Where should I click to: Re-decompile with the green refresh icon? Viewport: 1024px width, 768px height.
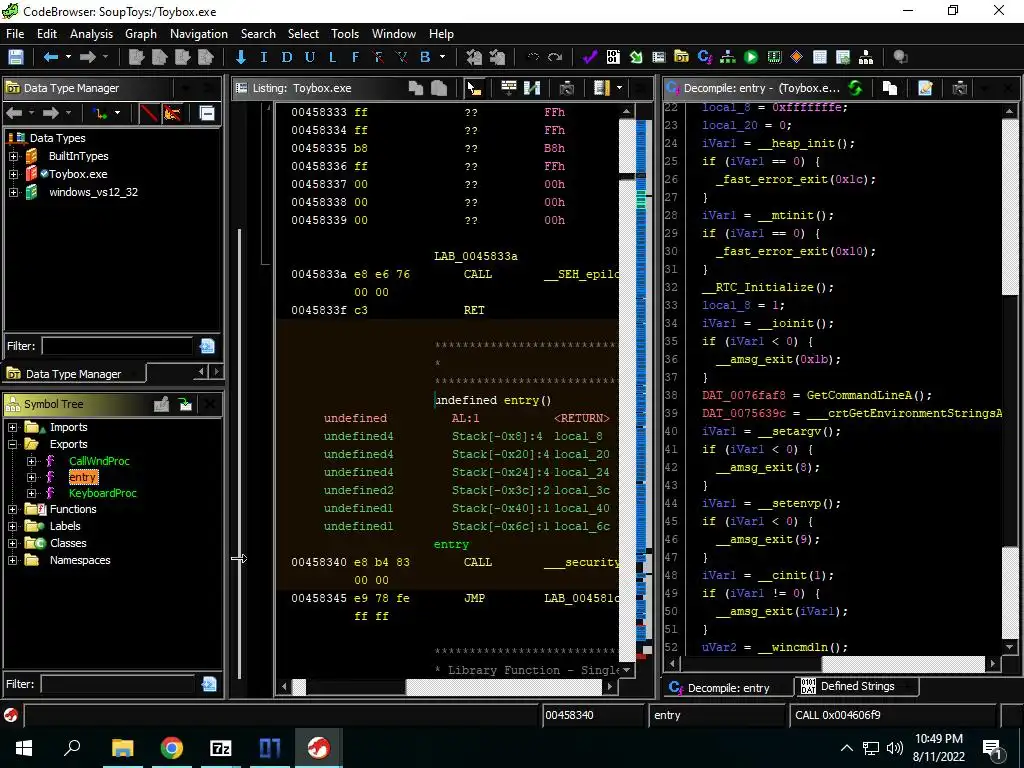point(855,88)
